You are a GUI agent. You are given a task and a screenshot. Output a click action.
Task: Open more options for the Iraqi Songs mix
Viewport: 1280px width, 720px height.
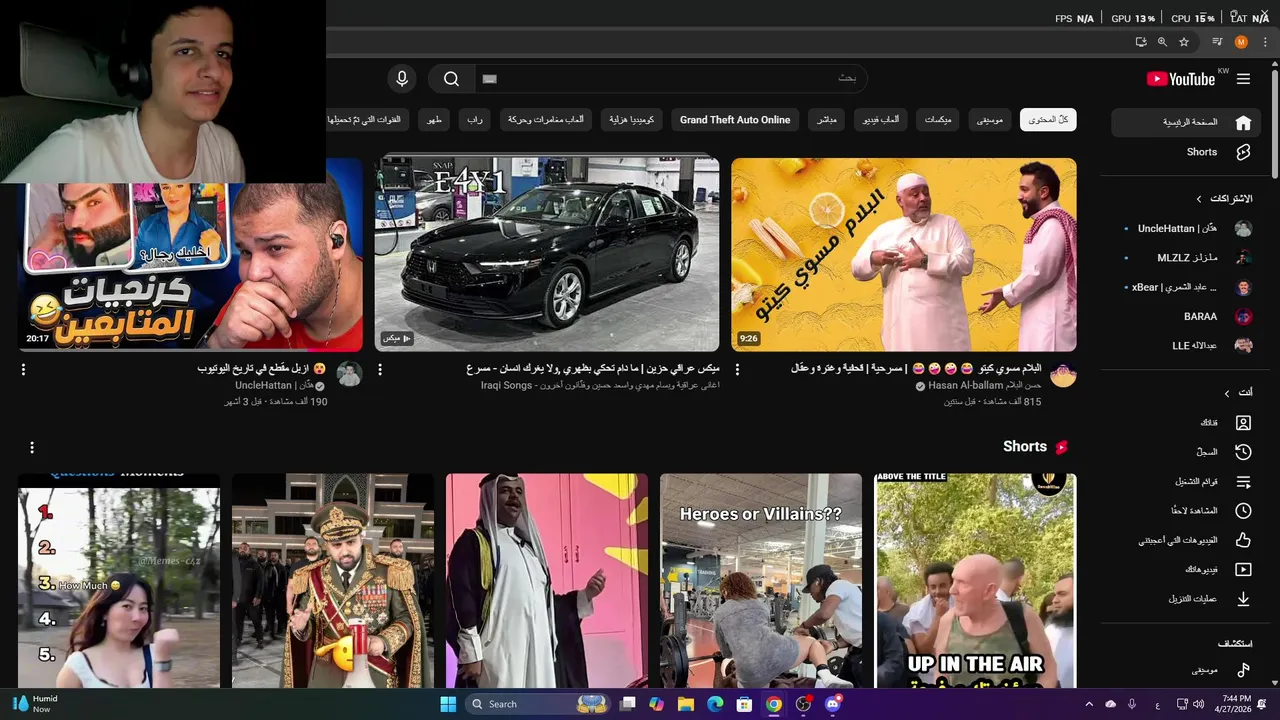(x=380, y=369)
